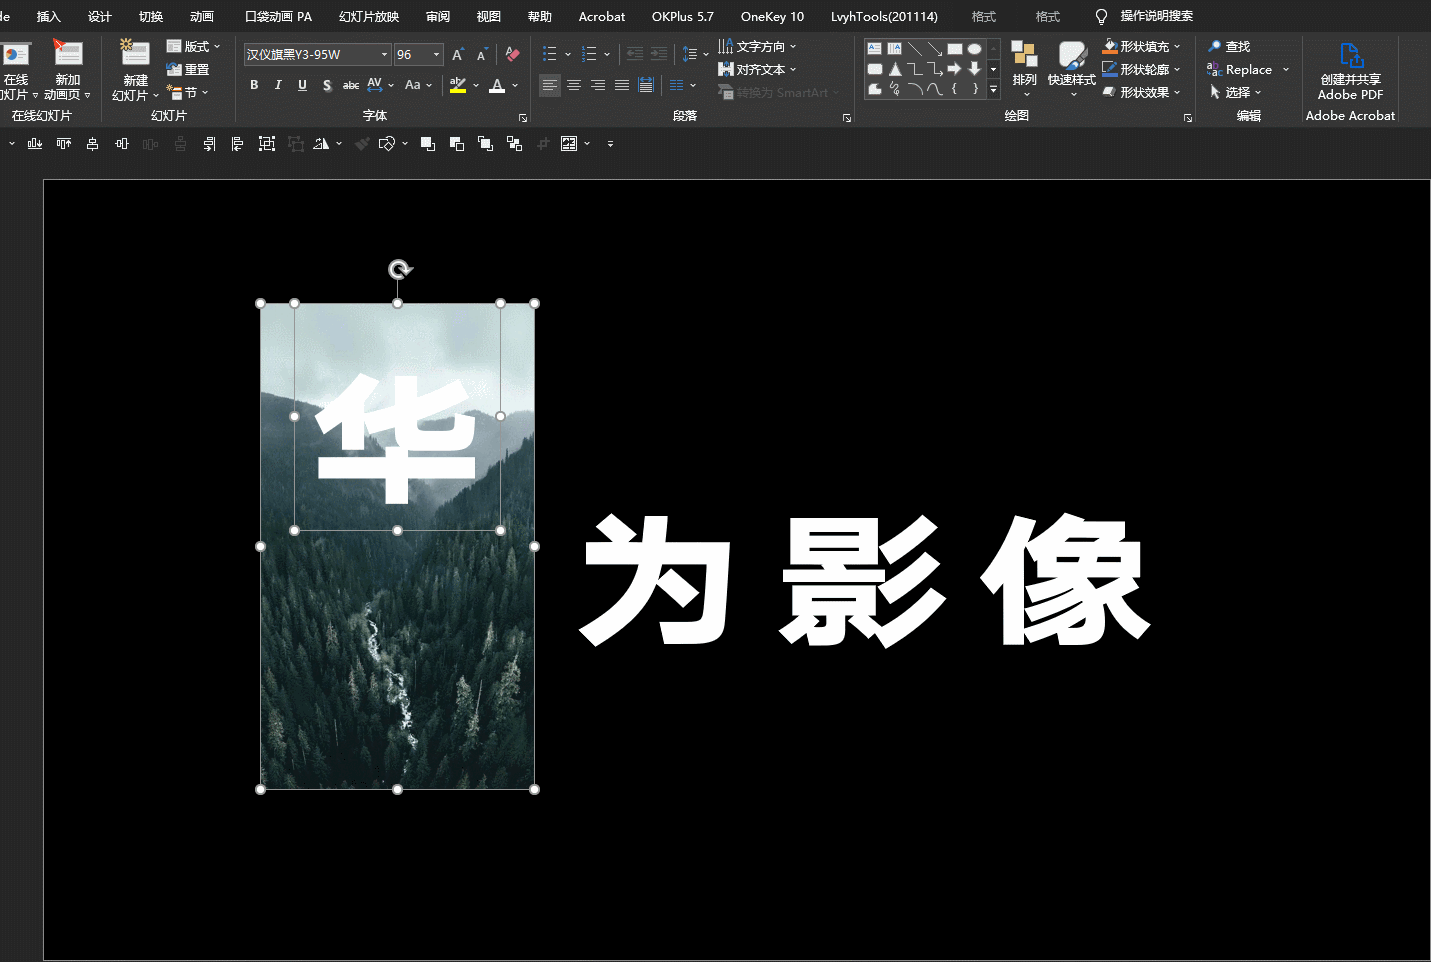
Task: Open the 设计 Design tab
Action: click(100, 17)
